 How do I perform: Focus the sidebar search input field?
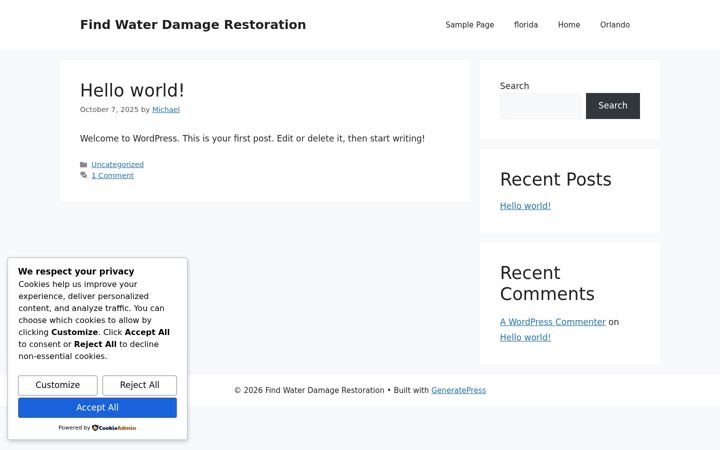(540, 106)
